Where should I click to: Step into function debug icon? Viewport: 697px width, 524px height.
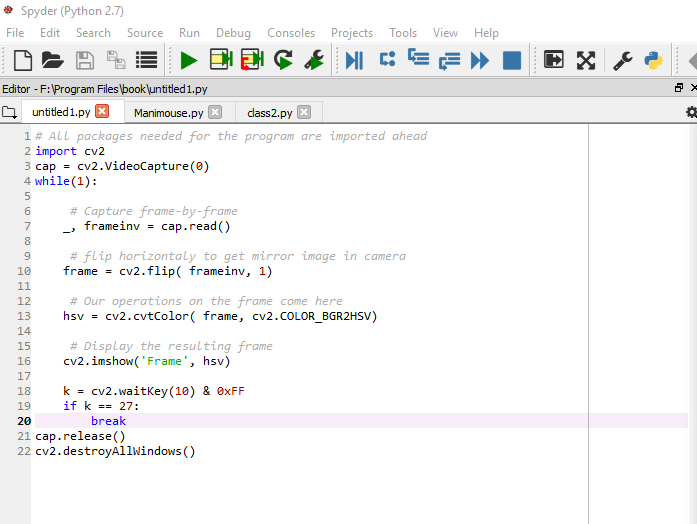coord(418,57)
